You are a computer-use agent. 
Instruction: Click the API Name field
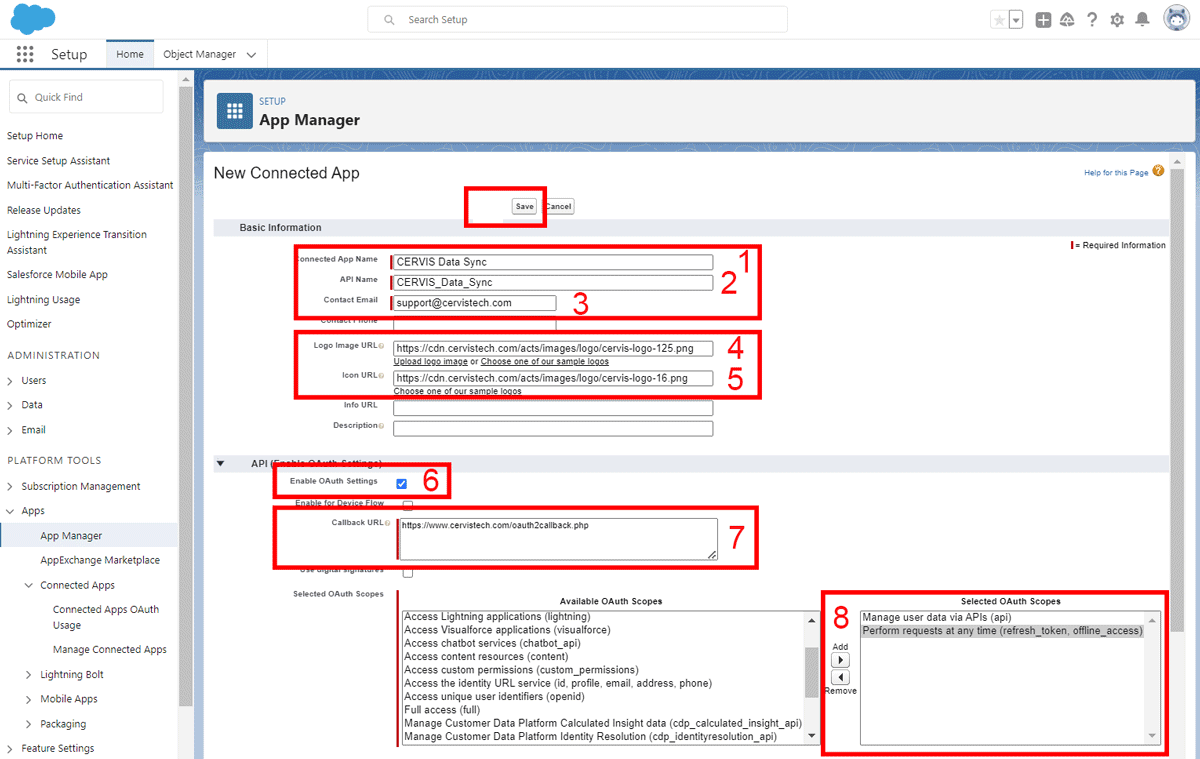coord(553,282)
